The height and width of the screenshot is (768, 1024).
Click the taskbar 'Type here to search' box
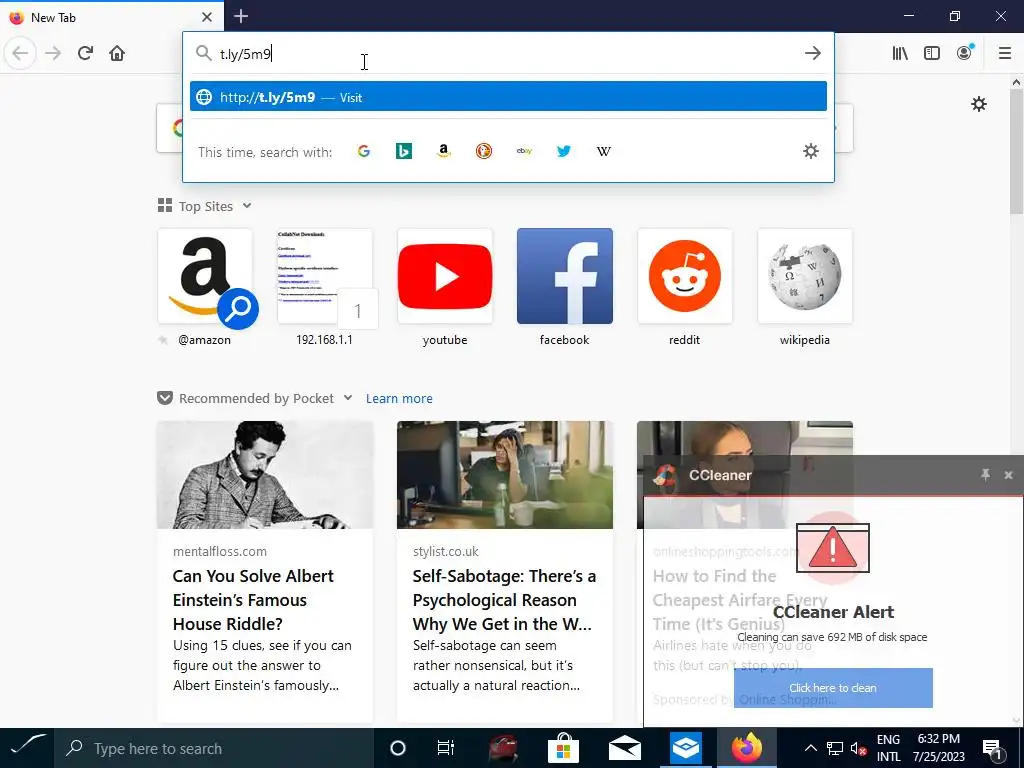pos(214,748)
